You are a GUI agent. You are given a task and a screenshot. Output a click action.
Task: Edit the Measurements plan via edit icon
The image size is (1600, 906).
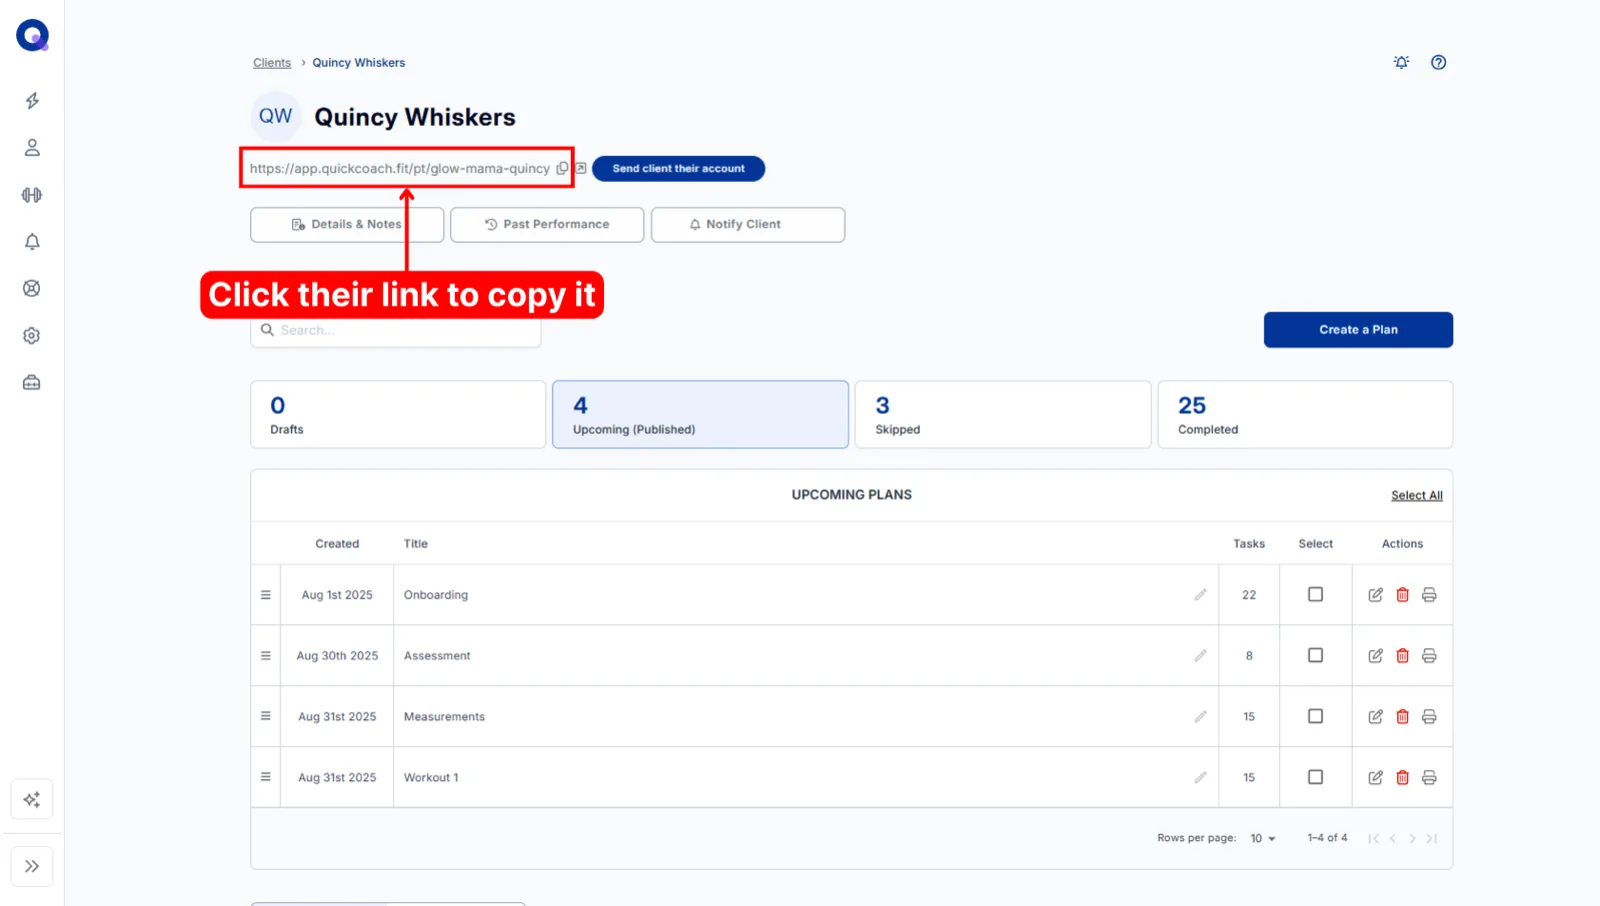[x=1375, y=717]
